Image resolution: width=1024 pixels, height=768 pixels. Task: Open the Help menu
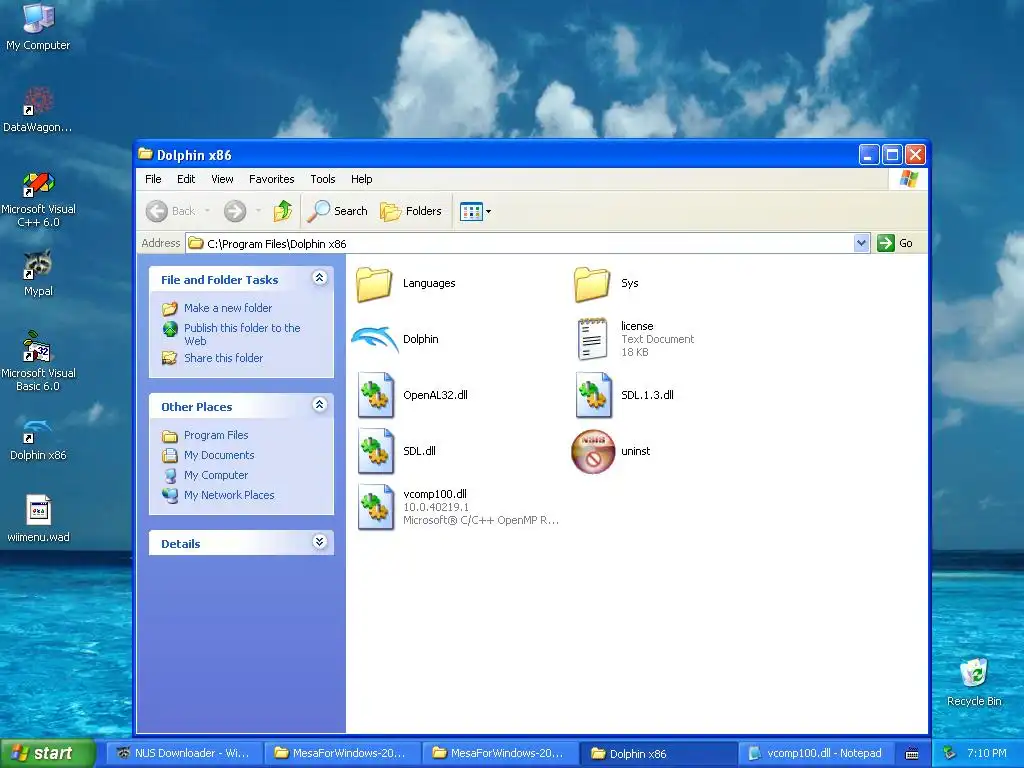point(361,179)
